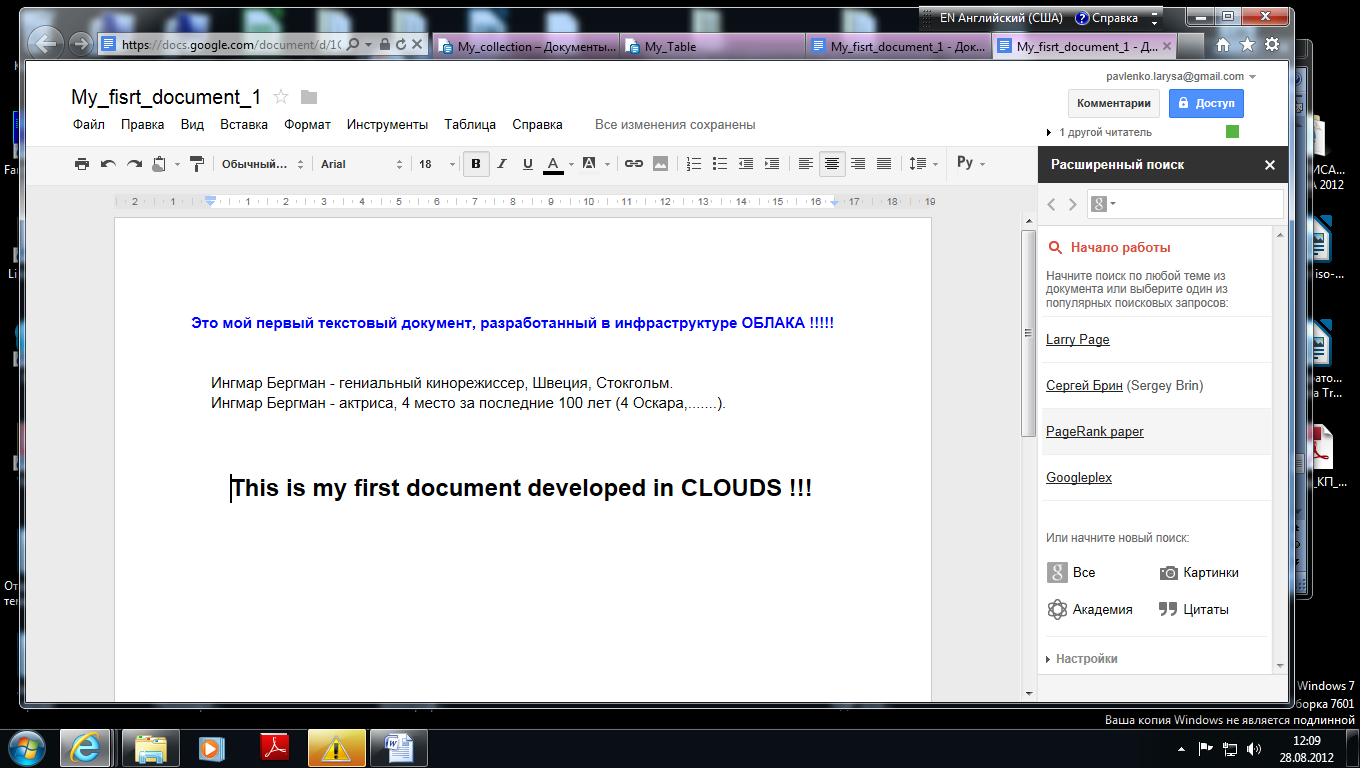Open the PageRank paper search link
Image resolution: width=1360 pixels, height=768 pixels.
point(1095,431)
